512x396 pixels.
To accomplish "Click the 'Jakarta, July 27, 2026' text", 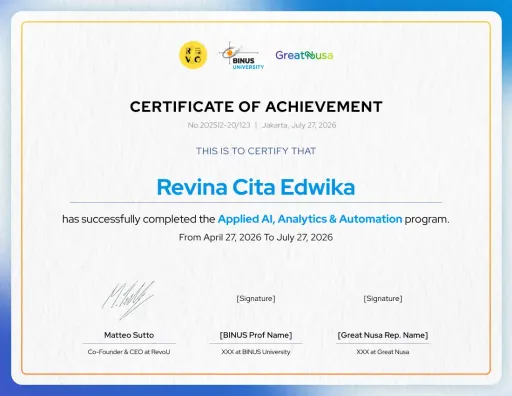I will 299,125.
